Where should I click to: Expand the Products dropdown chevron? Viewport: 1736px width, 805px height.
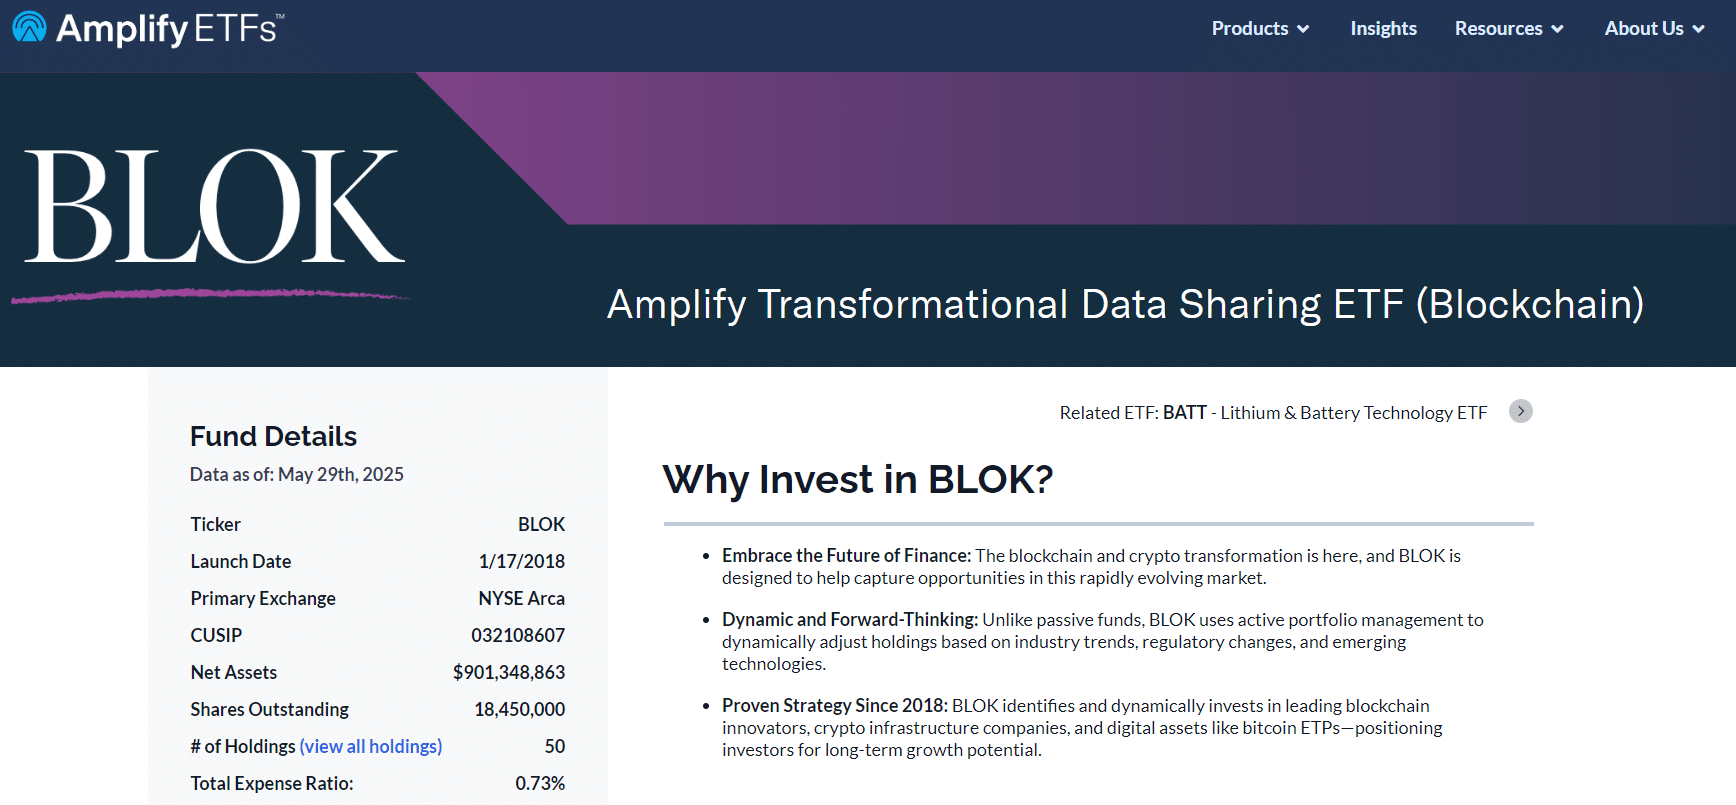click(x=1303, y=29)
